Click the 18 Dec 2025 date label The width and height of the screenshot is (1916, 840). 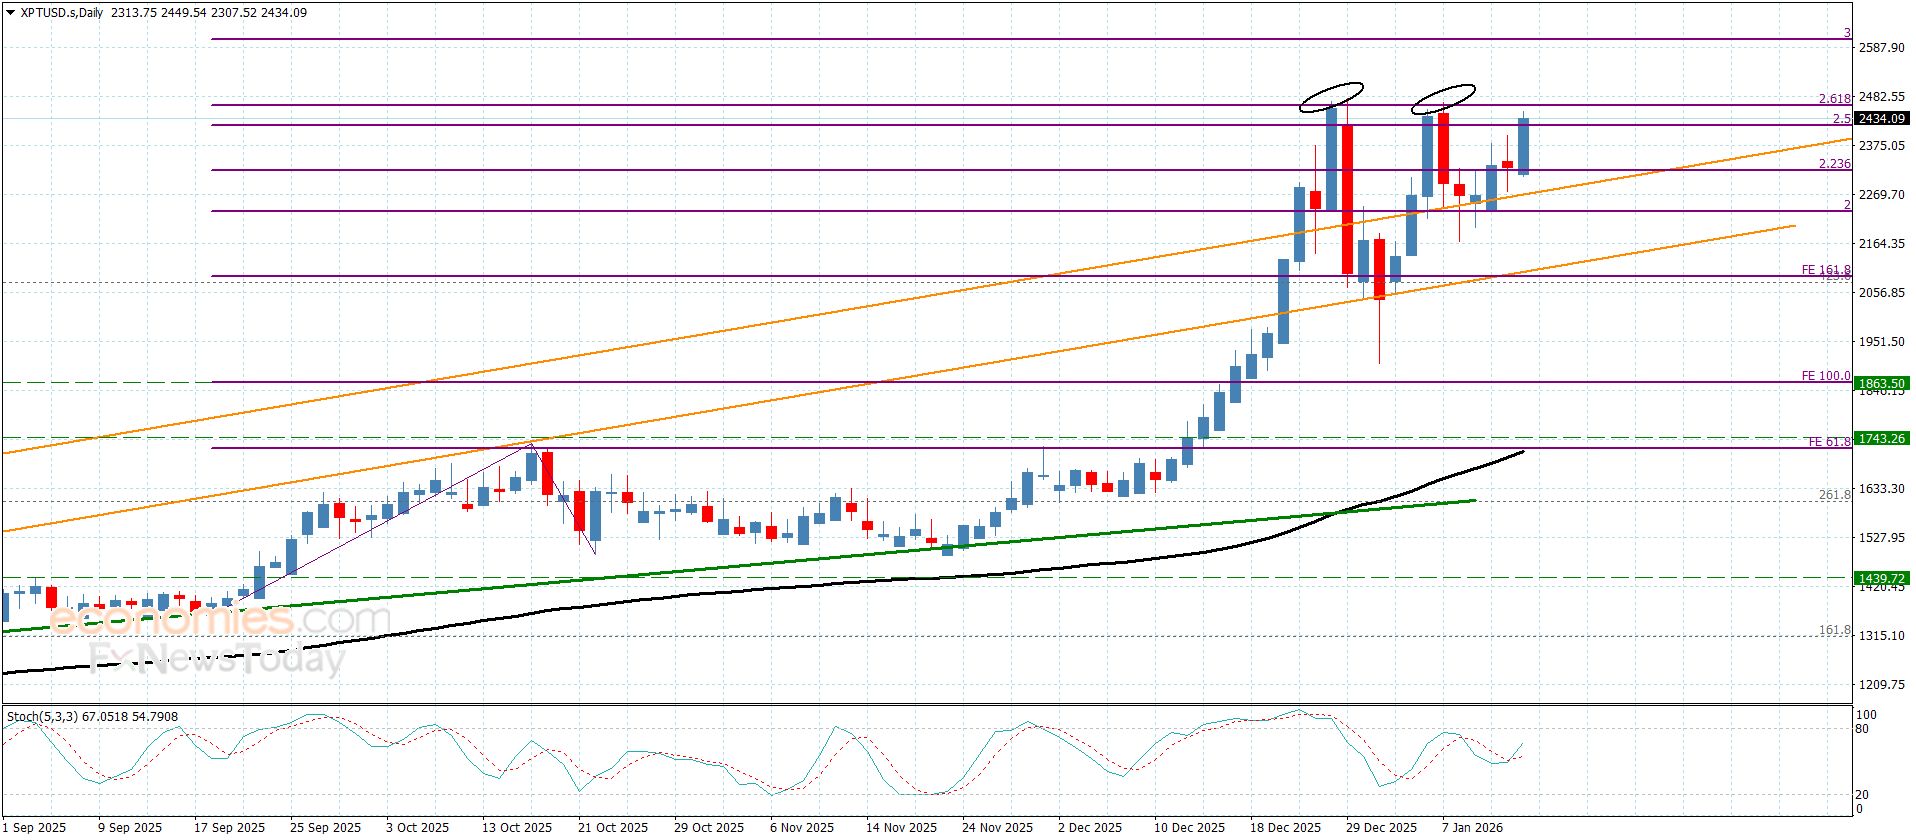(1284, 827)
